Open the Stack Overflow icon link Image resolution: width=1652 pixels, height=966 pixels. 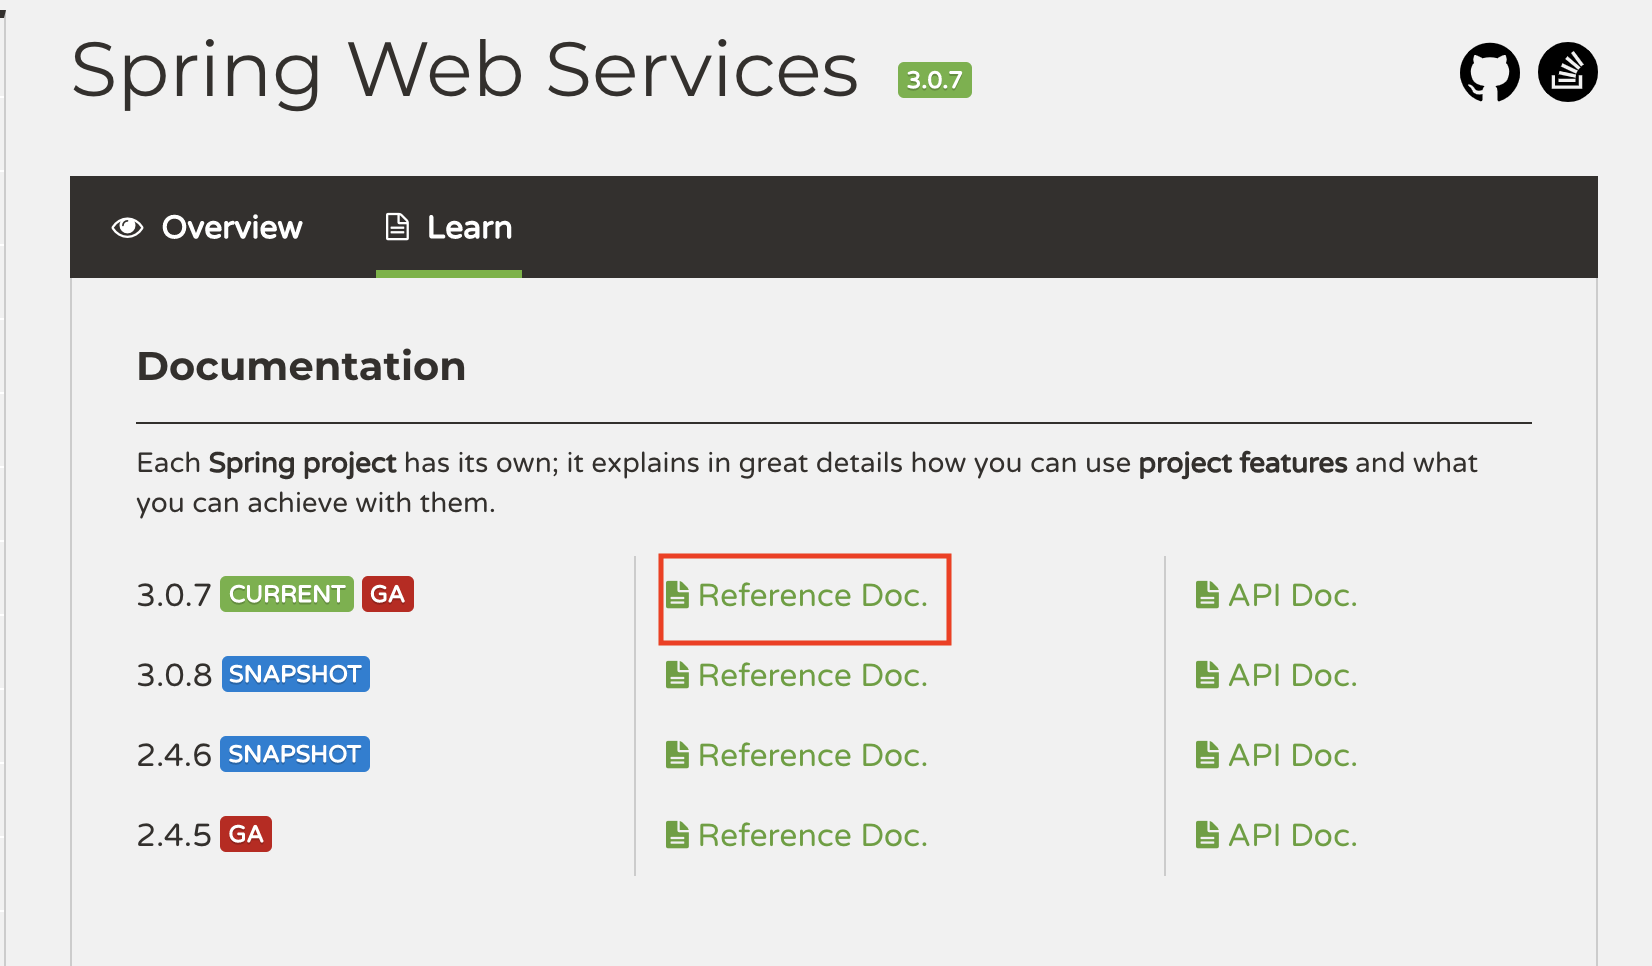pyautogui.click(x=1567, y=72)
